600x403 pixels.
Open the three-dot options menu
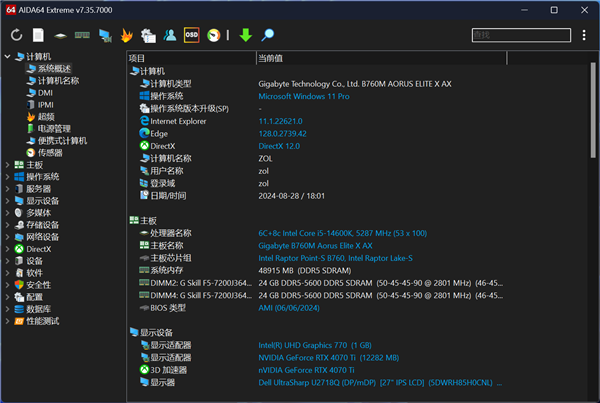(x=584, y=35)
